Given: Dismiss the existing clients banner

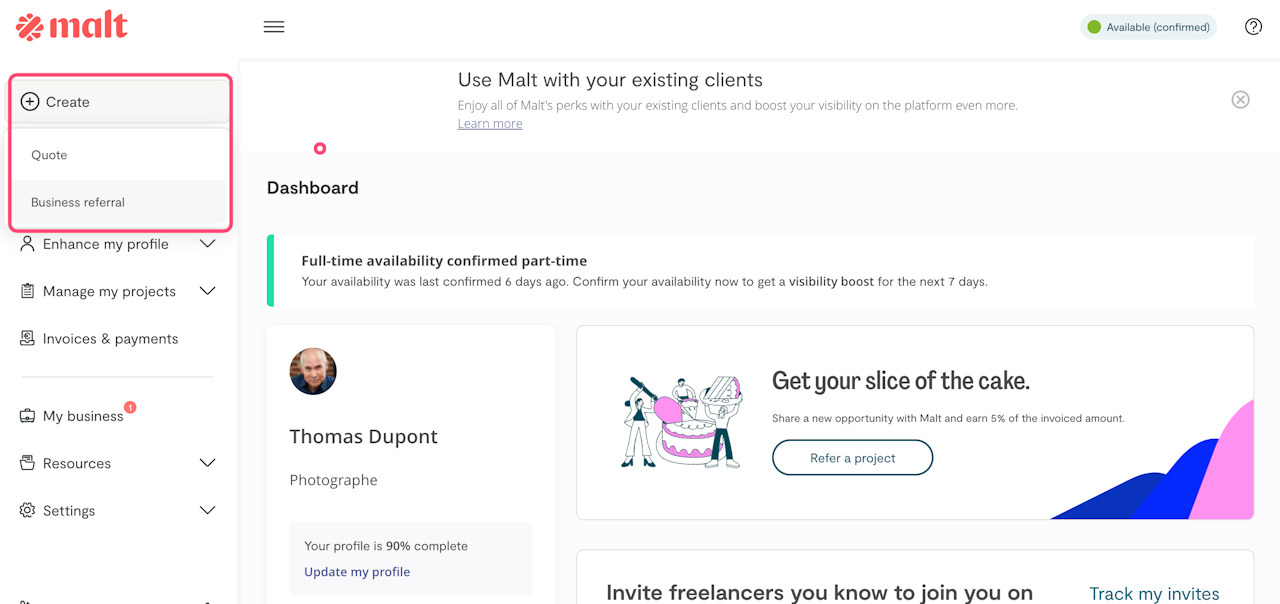Looking at the screenshot, I should [x=1240, y=100].
